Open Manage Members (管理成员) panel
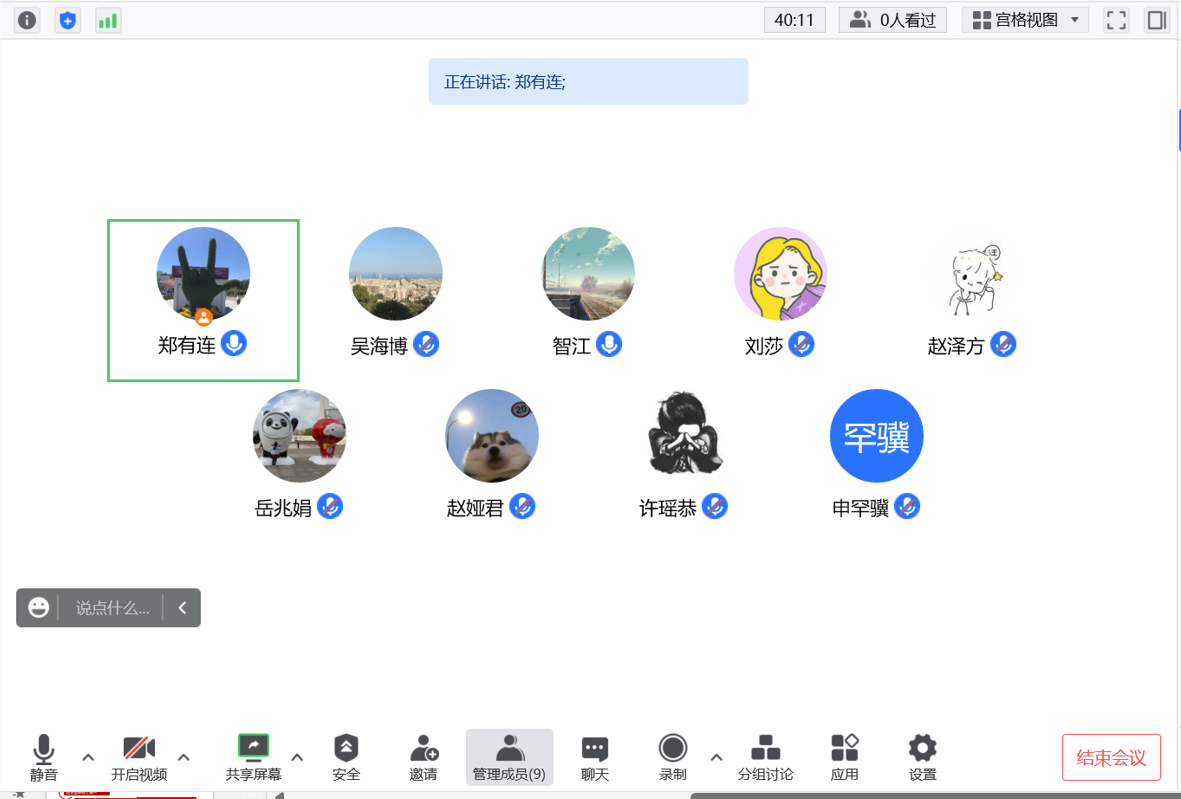The width and height of the screenshot is (1181, 799). [509, 758]
